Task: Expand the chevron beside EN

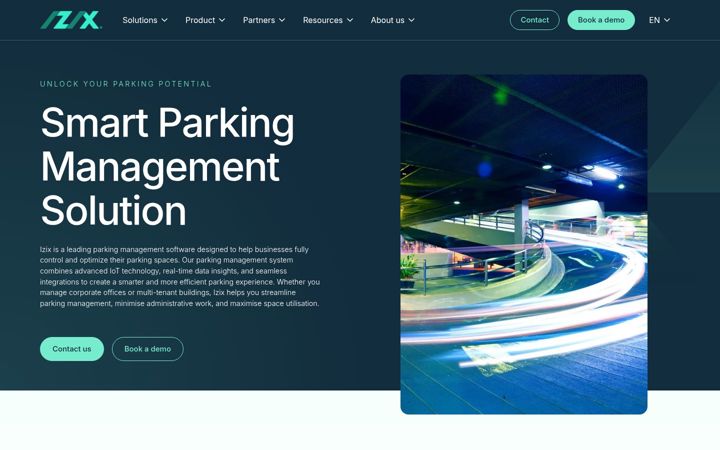Action: click(x=667, y=20)
